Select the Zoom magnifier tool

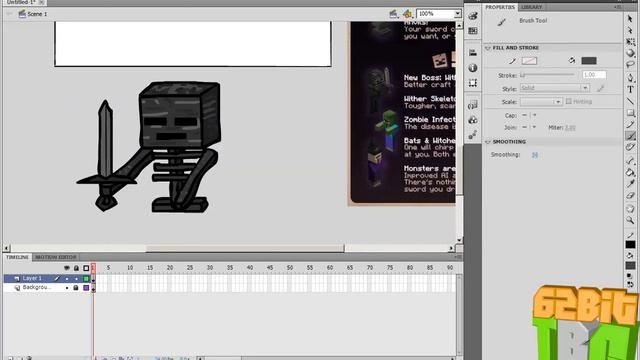pyautogui.click(x=630, y=220)
